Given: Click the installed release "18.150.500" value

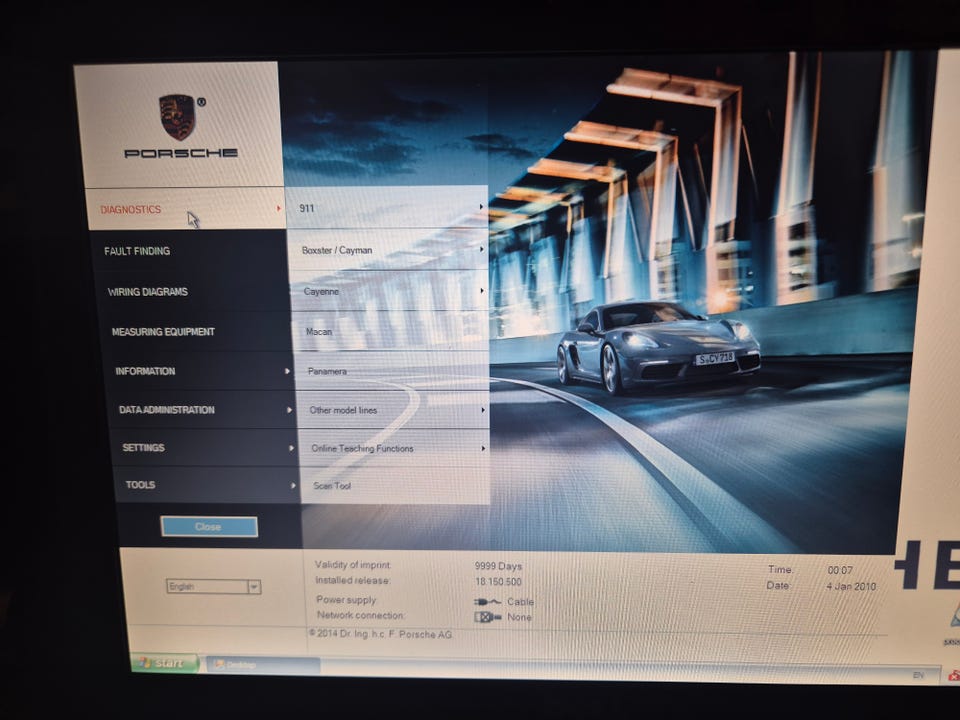Looking at the screenshot, I should coord(498,582).
